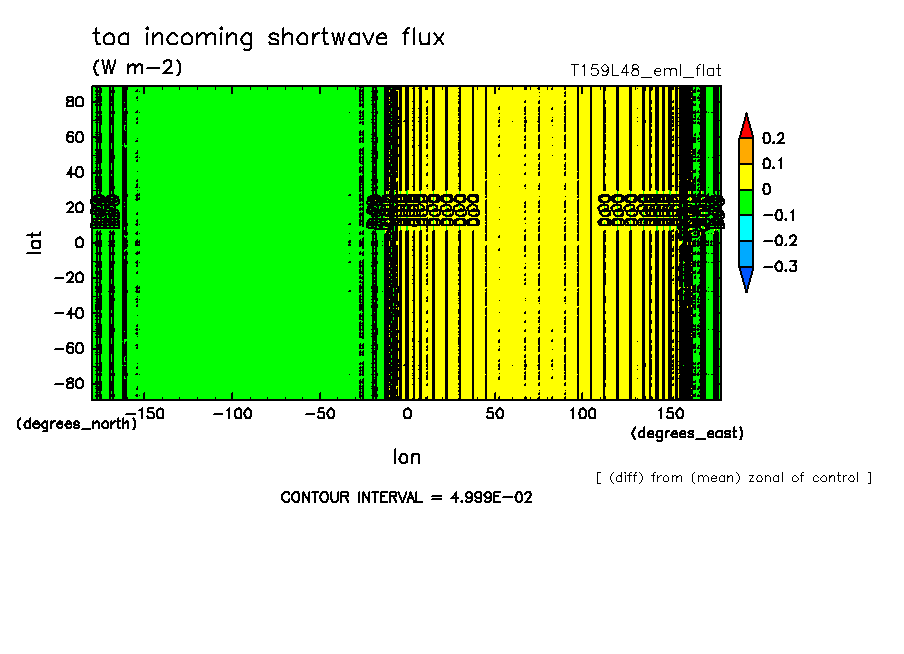
Task: Click the plot title 'toa incoming shortwave flux'
Action: (268, 38)
